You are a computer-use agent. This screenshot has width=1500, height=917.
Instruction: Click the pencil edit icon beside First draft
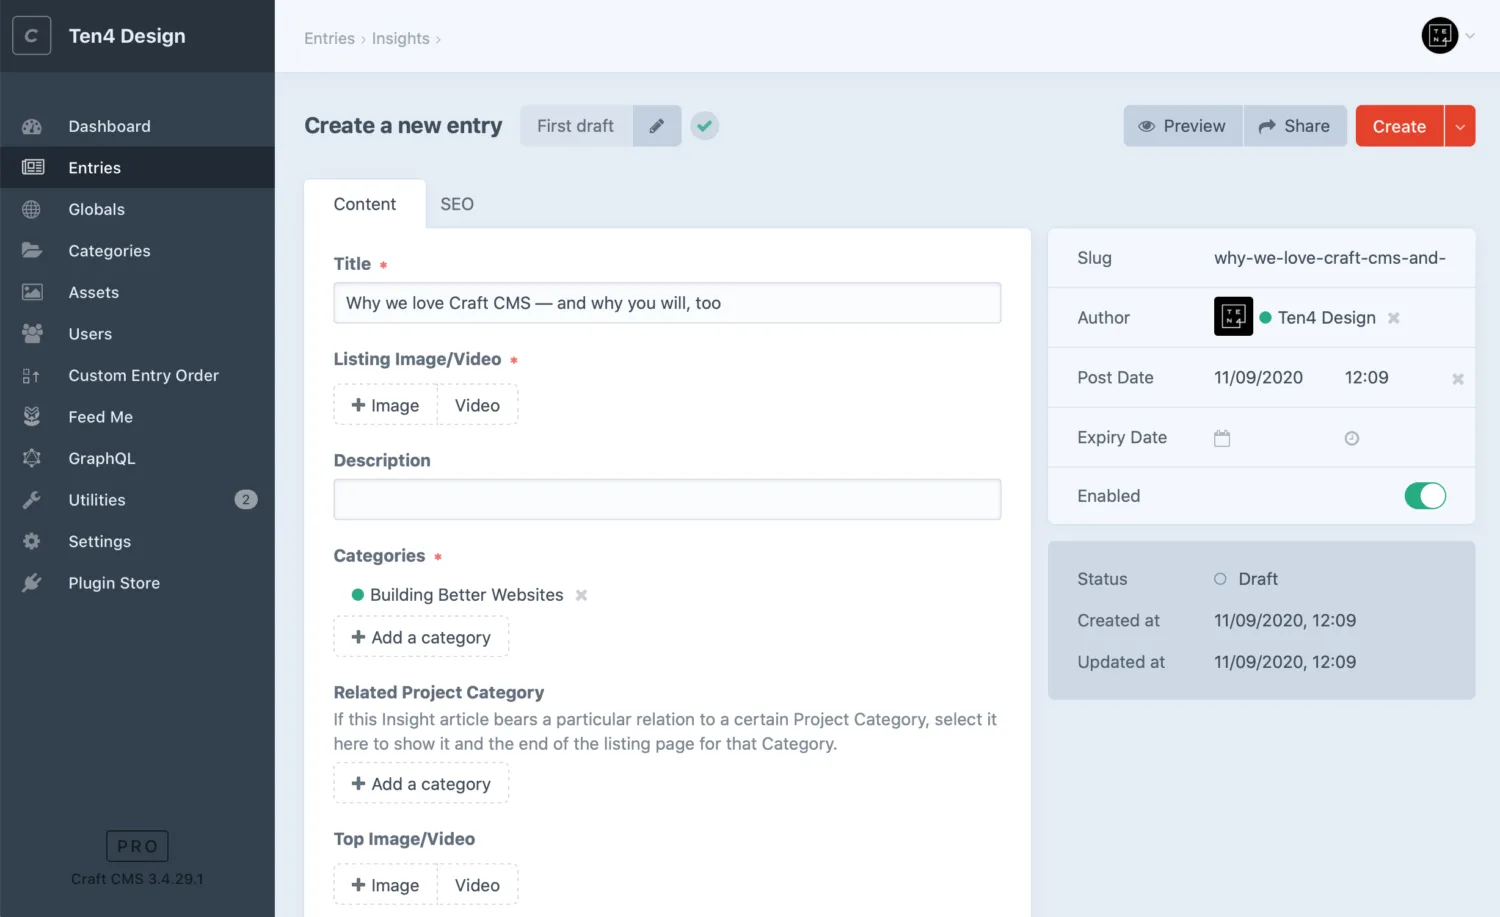657,126
